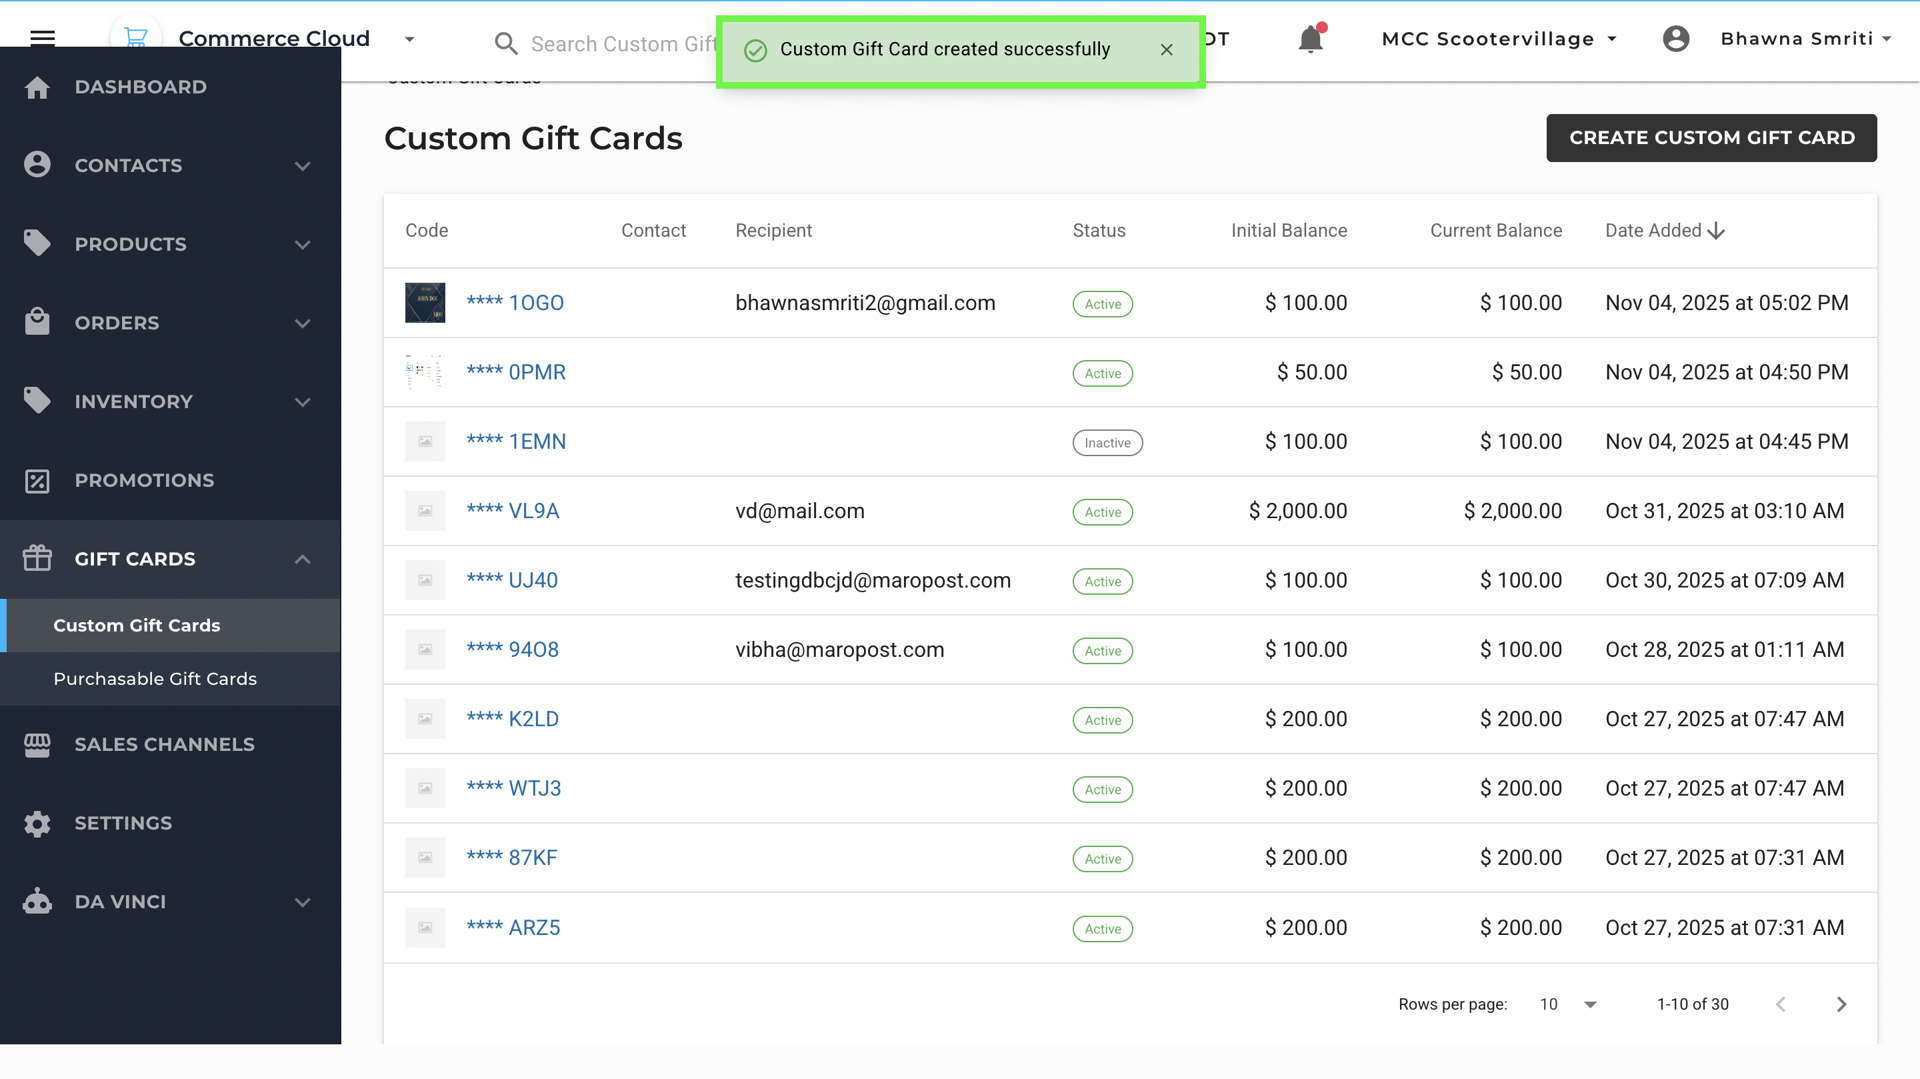Click the search magnifier icon
This screenshot has height=1079, width=1920.
click(x=506, y=44)
